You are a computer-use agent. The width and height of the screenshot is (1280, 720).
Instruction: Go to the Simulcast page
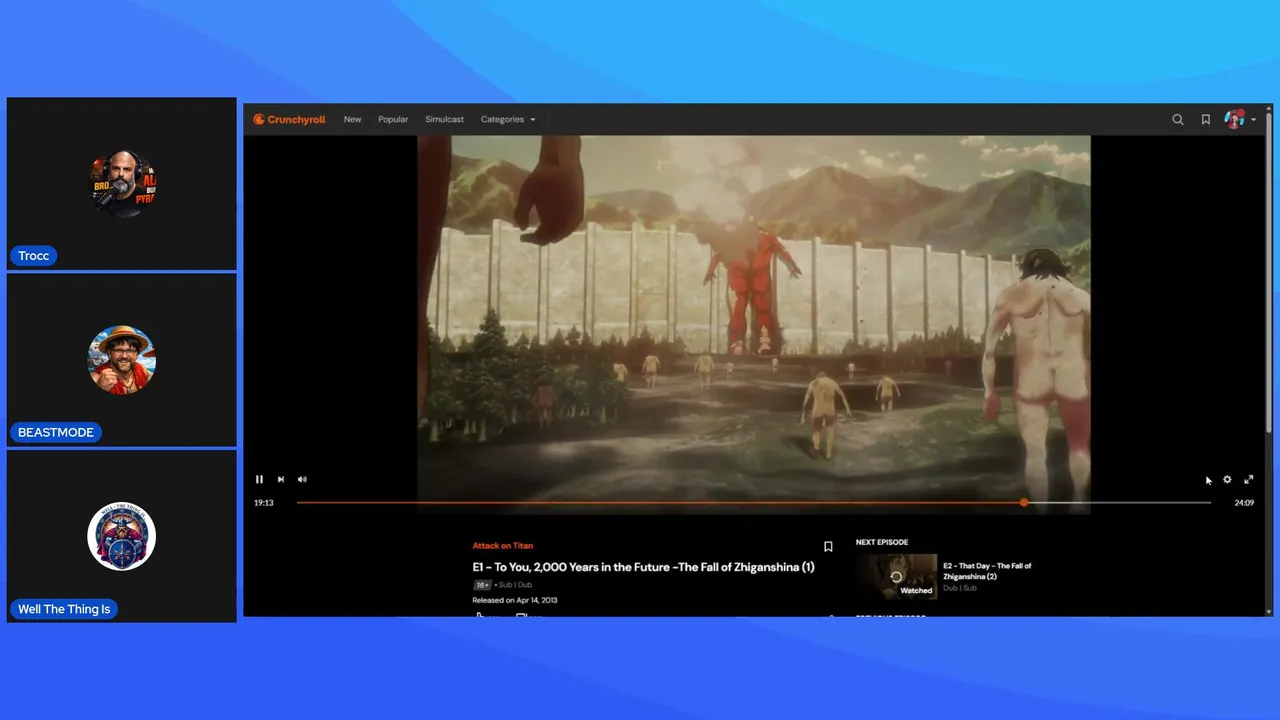pyautogui.click(x=444, y=119)
